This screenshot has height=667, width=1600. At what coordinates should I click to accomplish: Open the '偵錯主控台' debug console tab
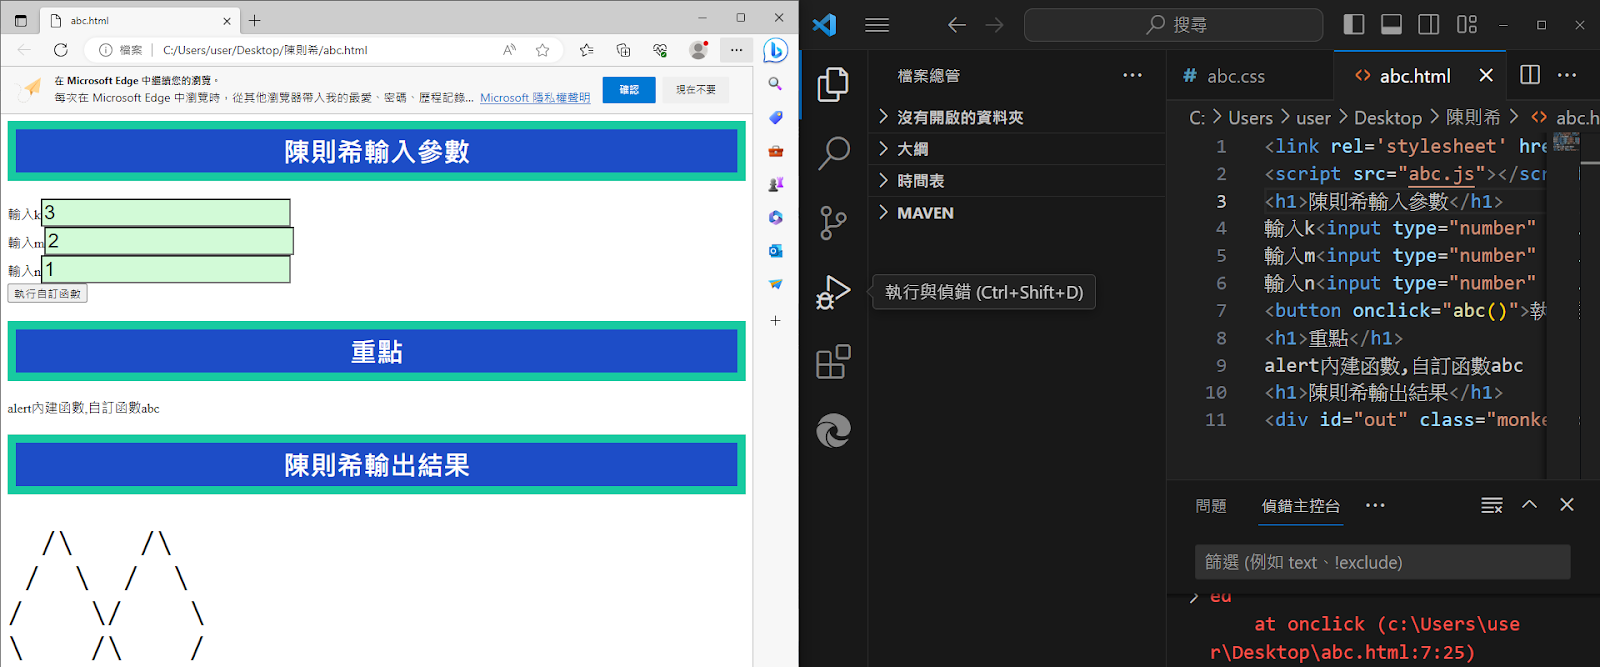pyautogui.click(x=1301, y=506)
